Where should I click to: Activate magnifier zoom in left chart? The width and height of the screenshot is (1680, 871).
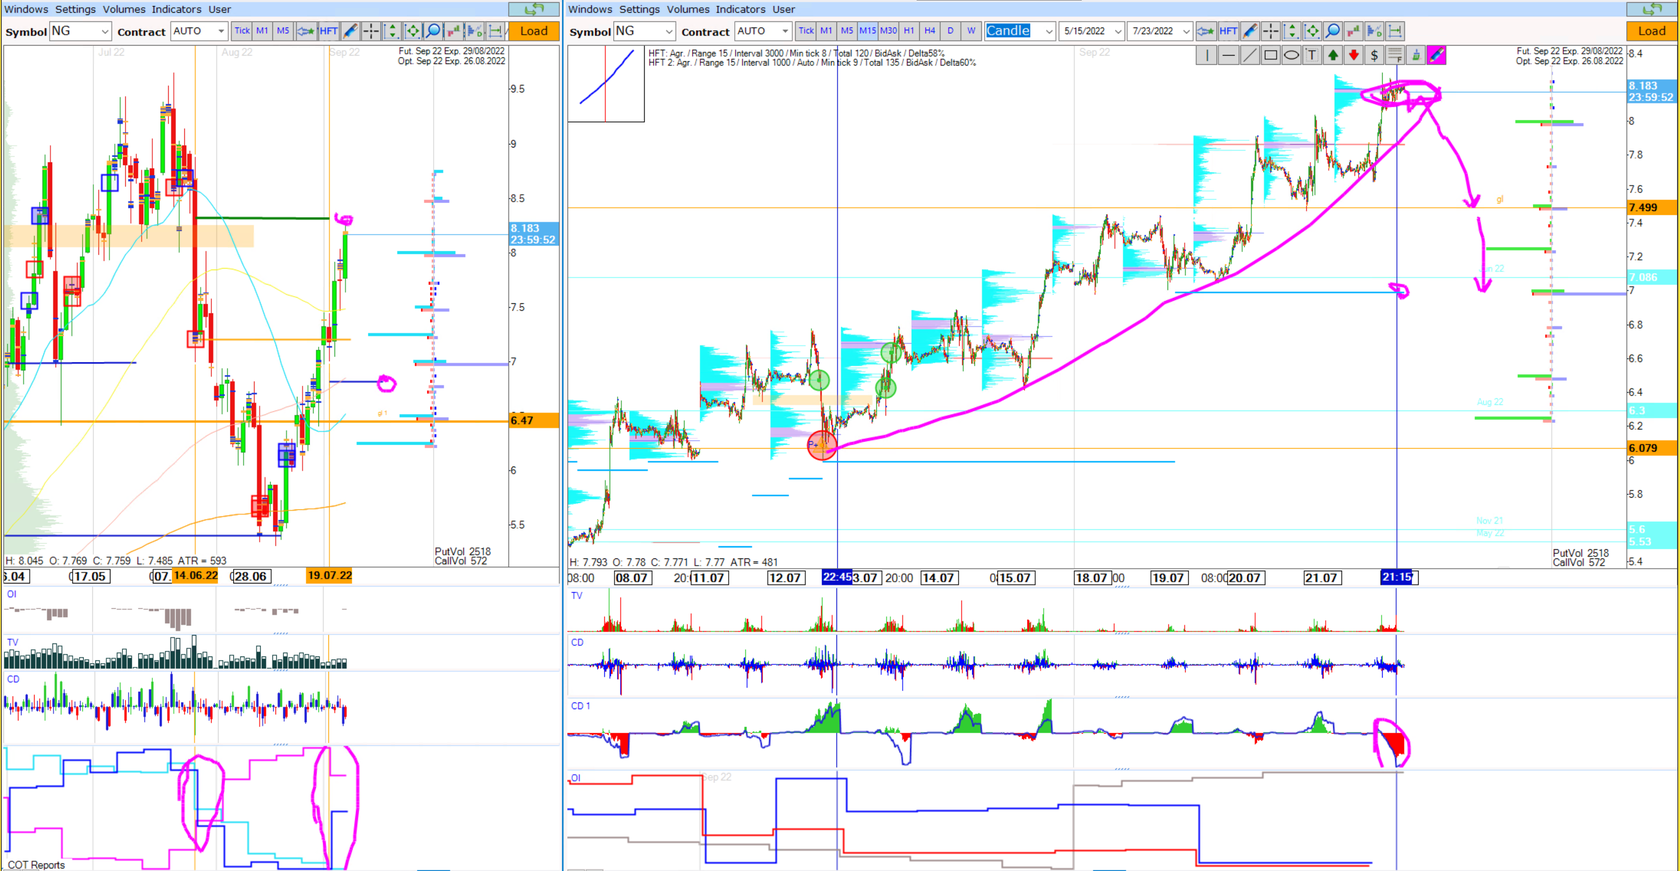pos(434,31)
